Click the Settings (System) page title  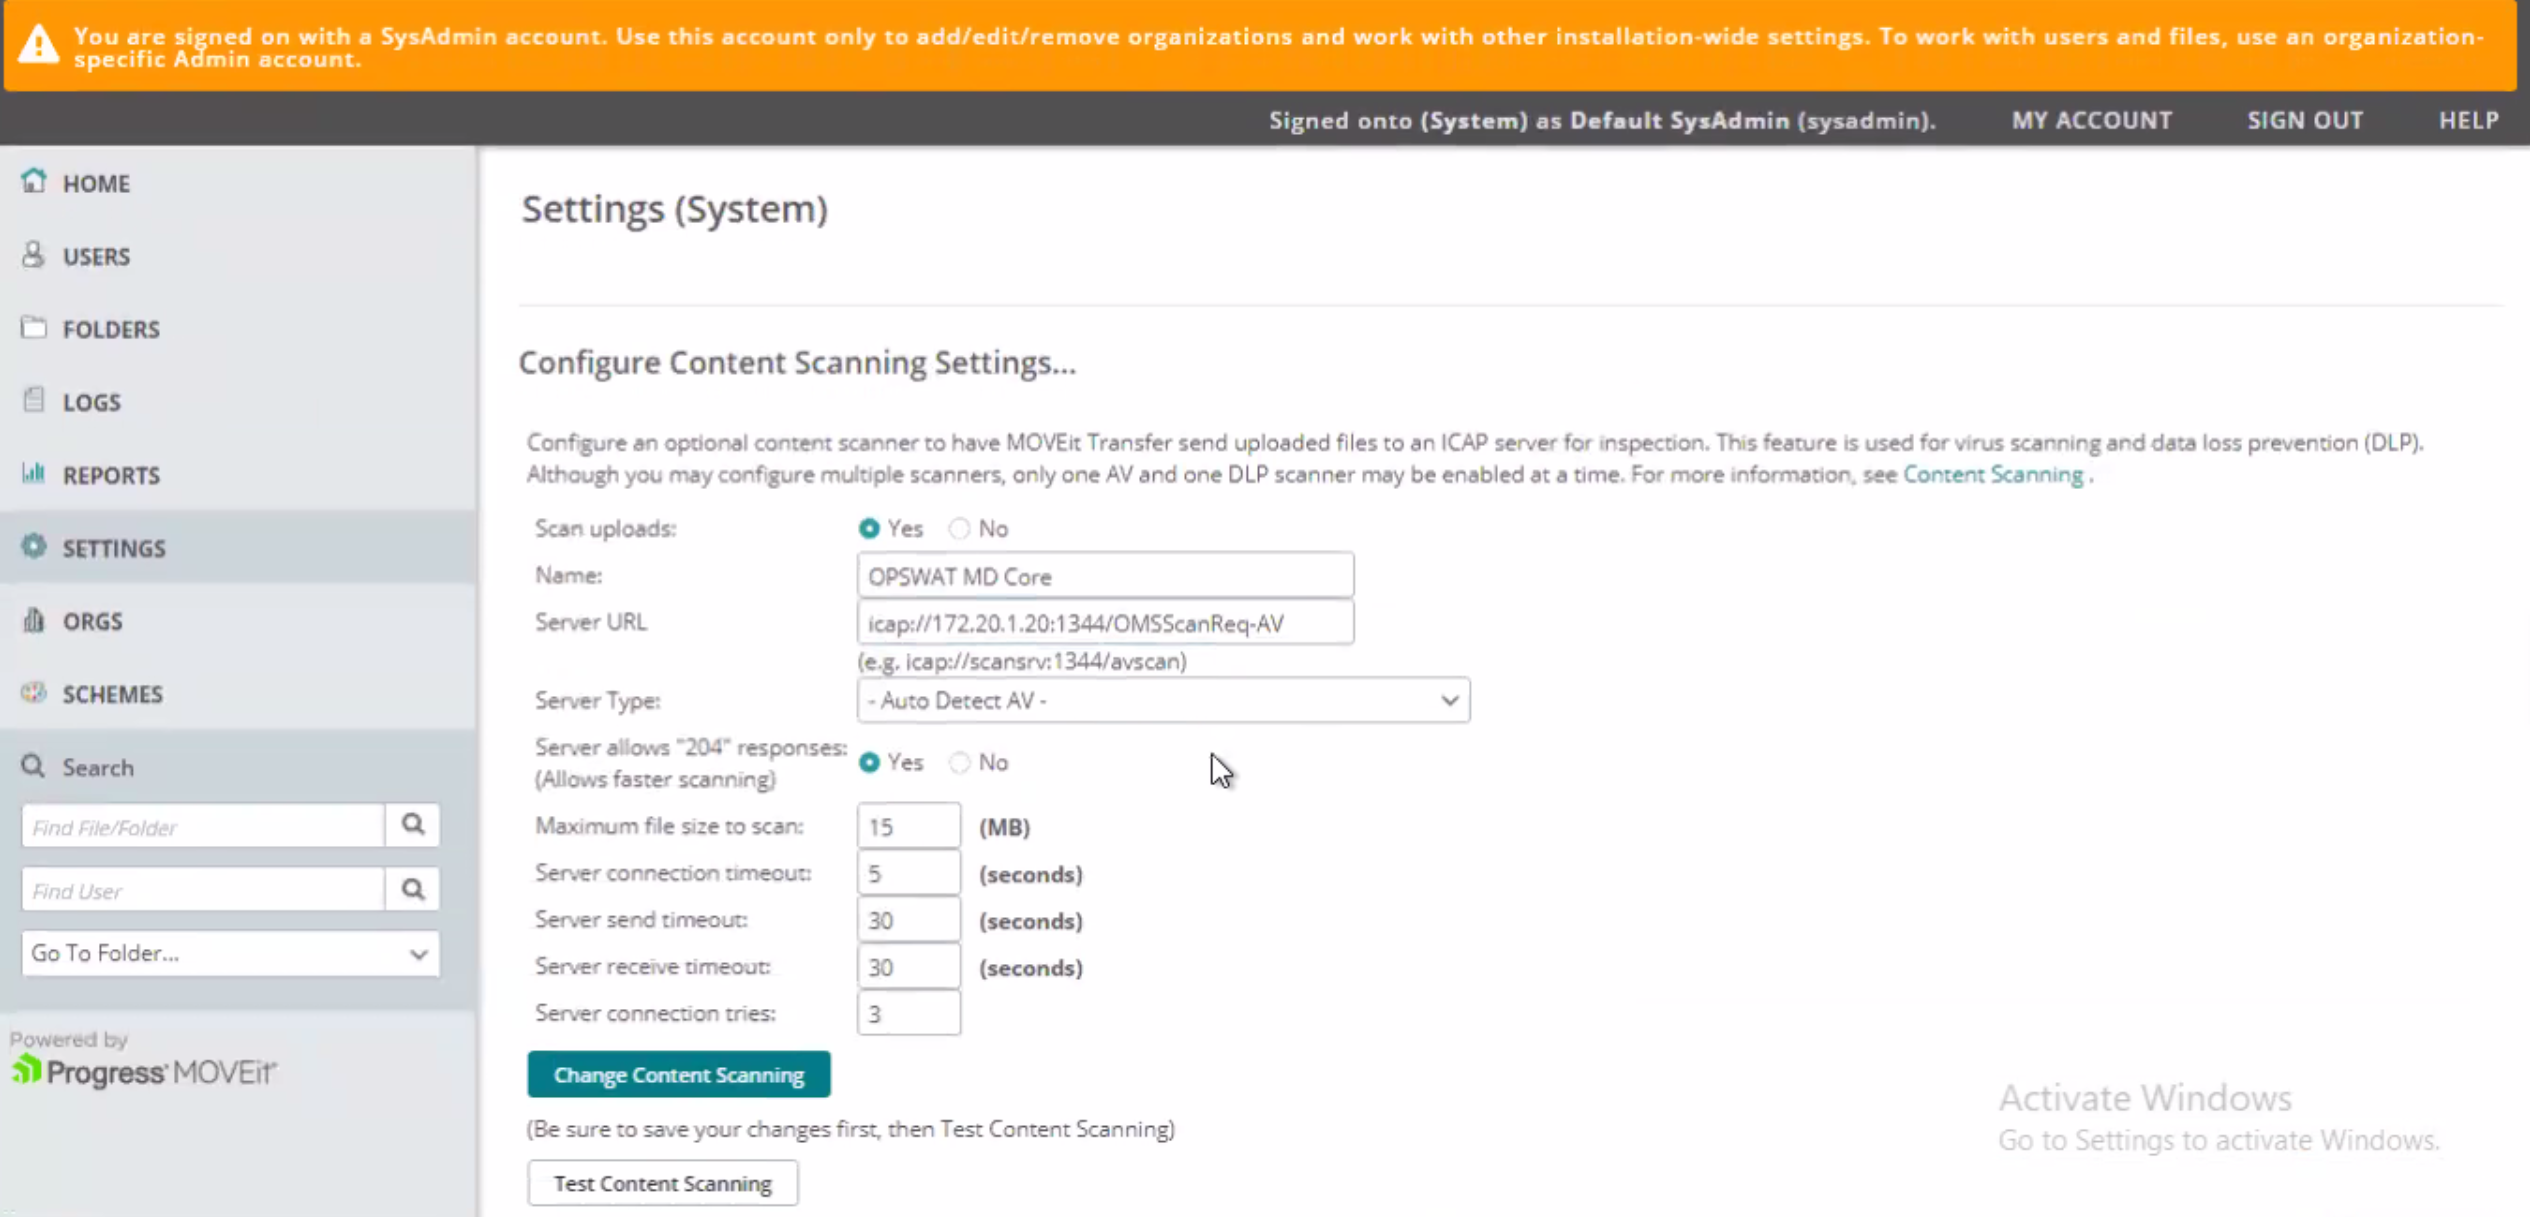[675, 209]
